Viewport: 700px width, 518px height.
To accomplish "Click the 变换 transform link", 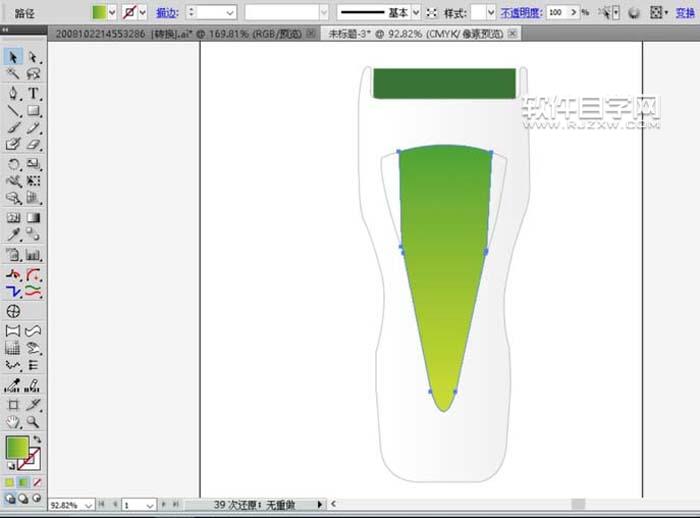I will coord(685,13).
